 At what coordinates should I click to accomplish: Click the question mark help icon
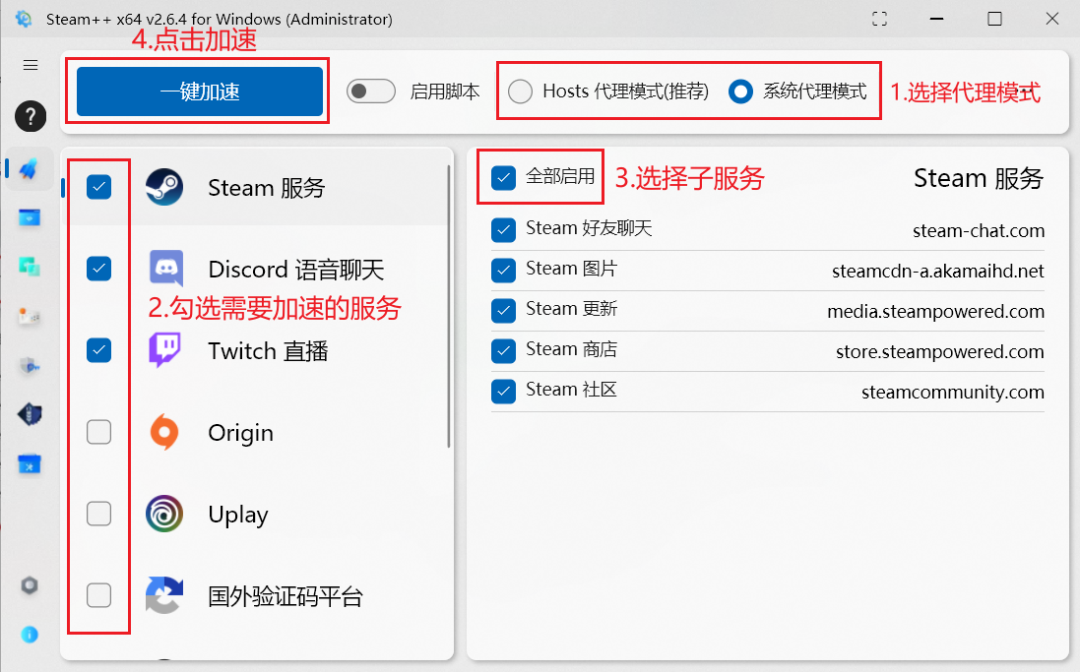(30, 116)
